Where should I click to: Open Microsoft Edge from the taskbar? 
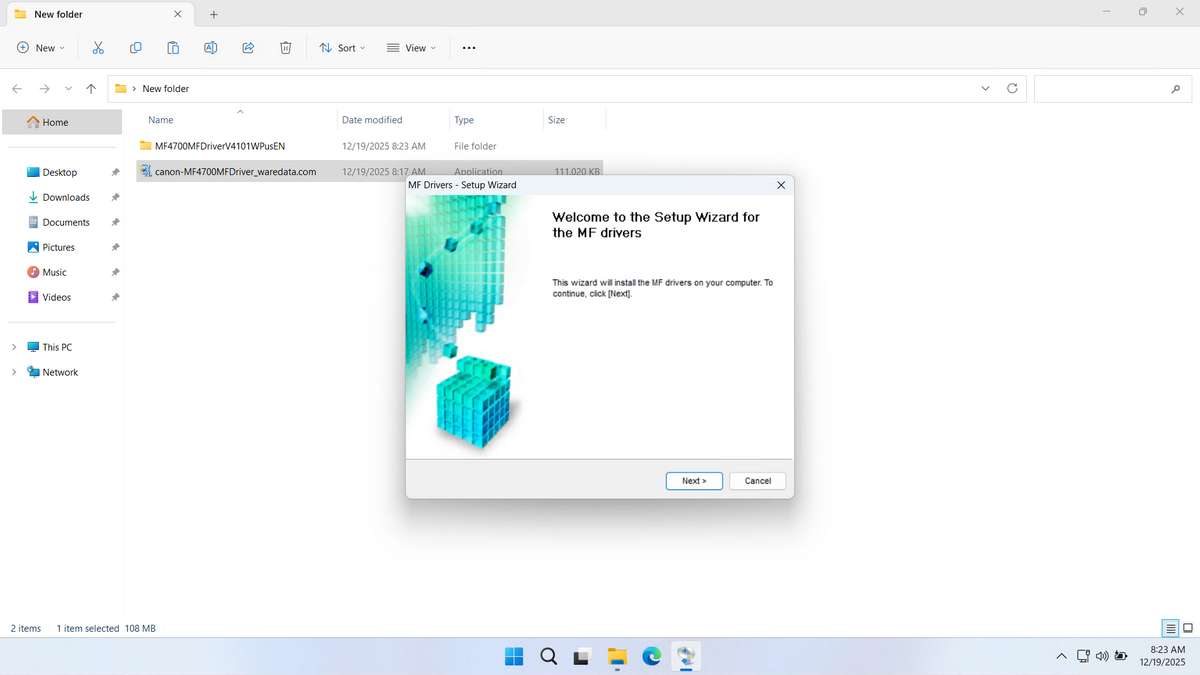tap(652, 656)
